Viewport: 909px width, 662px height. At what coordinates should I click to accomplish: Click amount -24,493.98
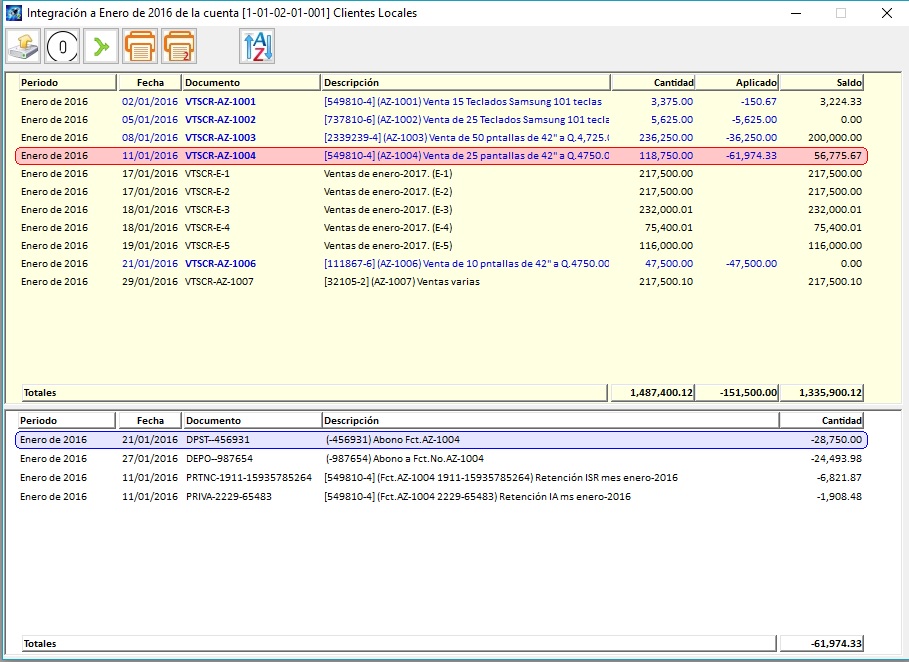tap(837, 459)
